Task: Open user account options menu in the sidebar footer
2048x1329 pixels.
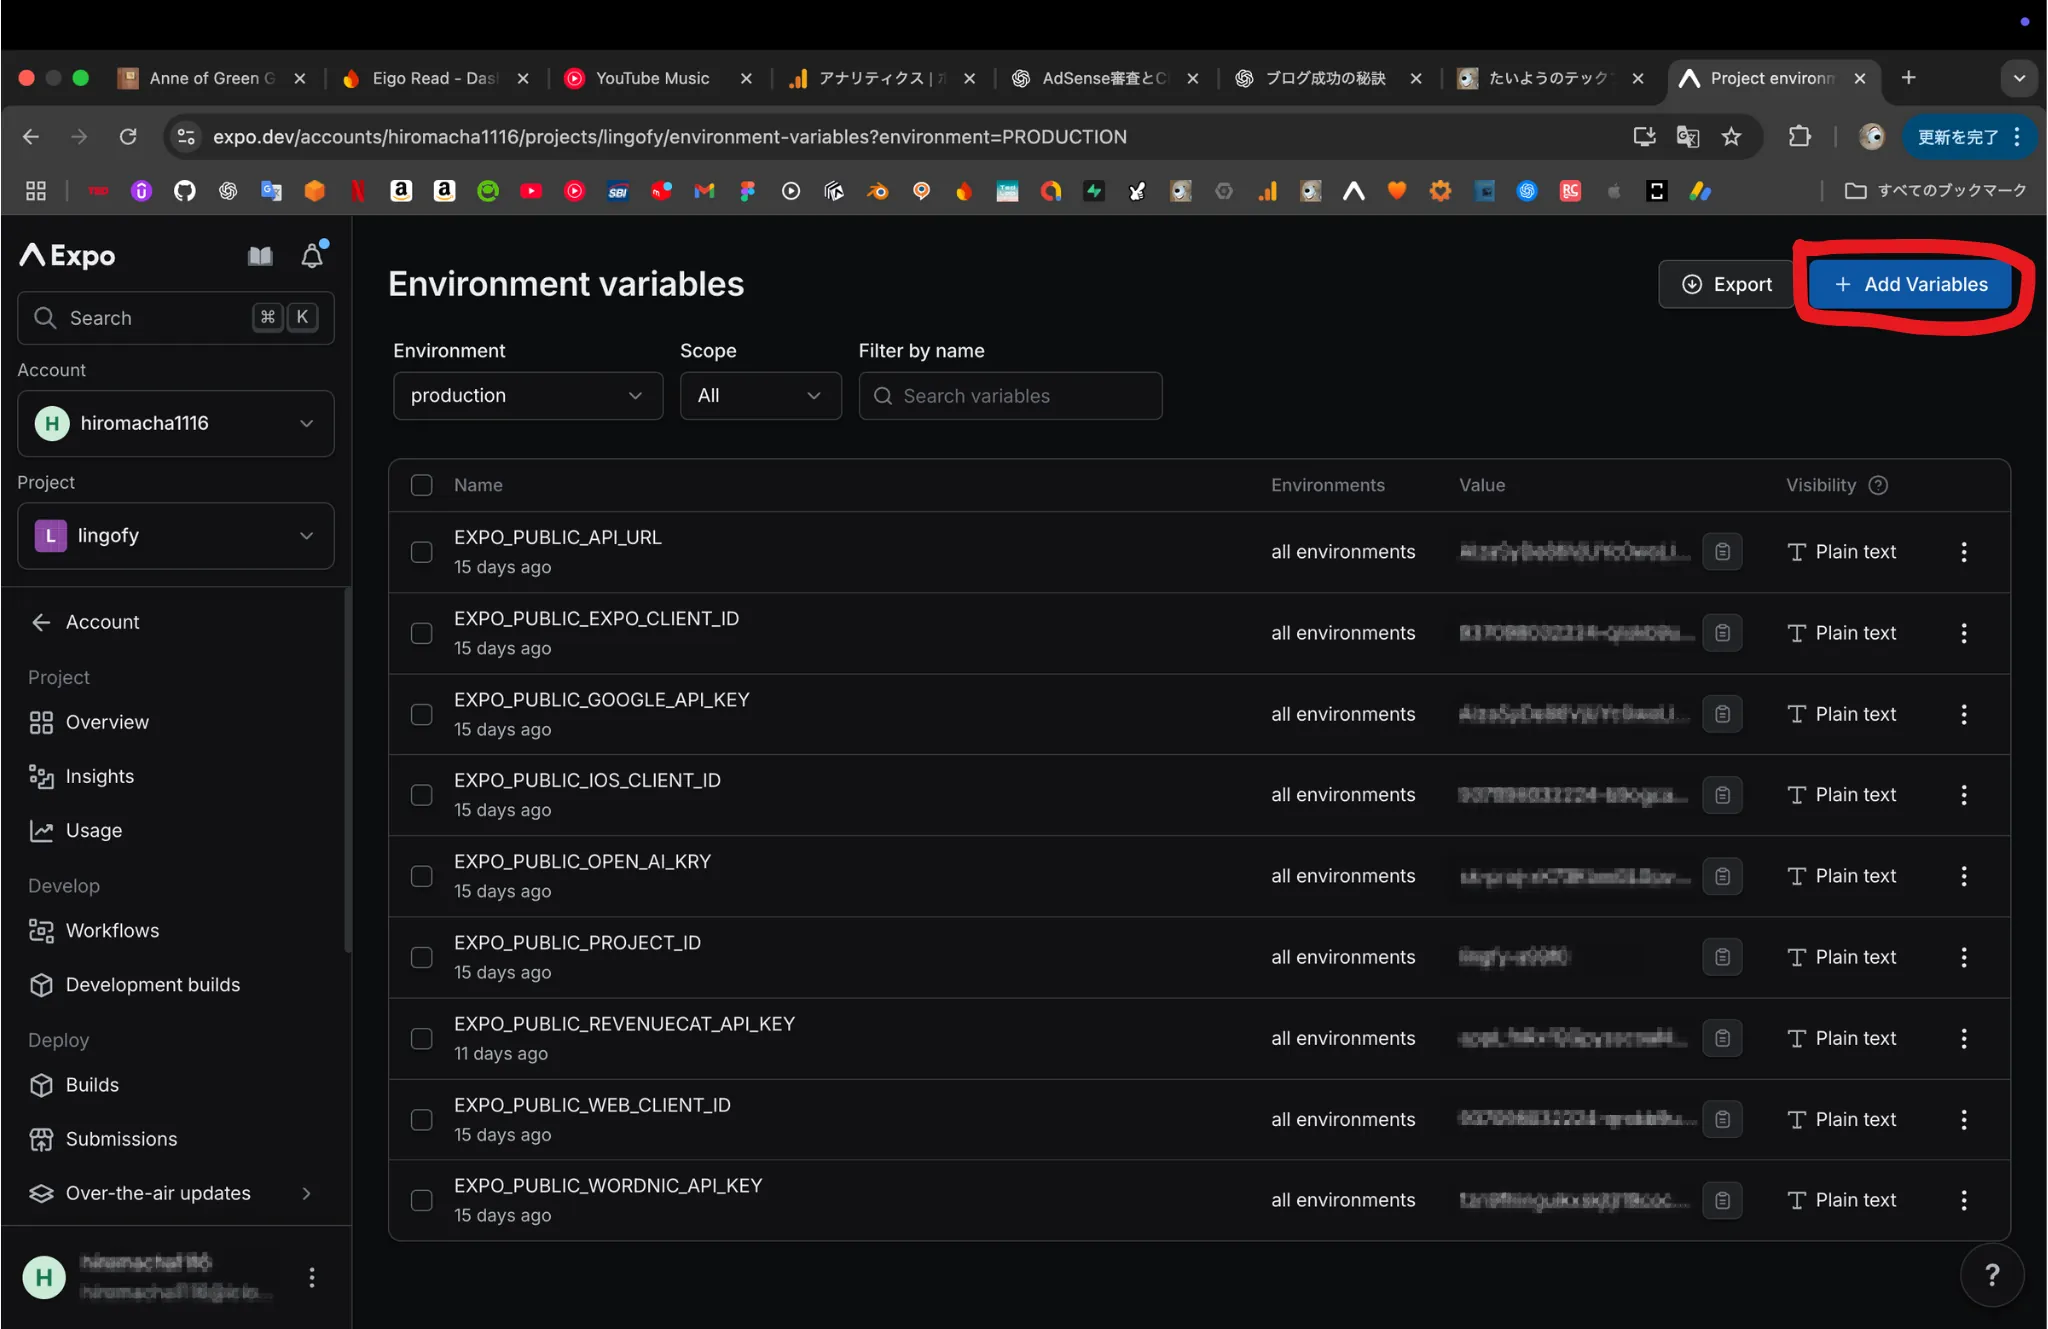Action: tap(312, 1277)
